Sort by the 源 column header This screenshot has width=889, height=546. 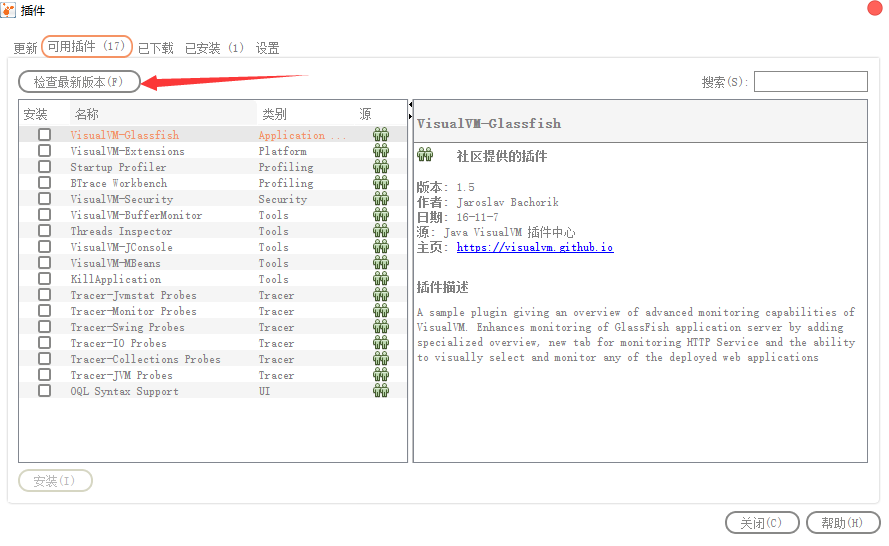coord(381,114)
